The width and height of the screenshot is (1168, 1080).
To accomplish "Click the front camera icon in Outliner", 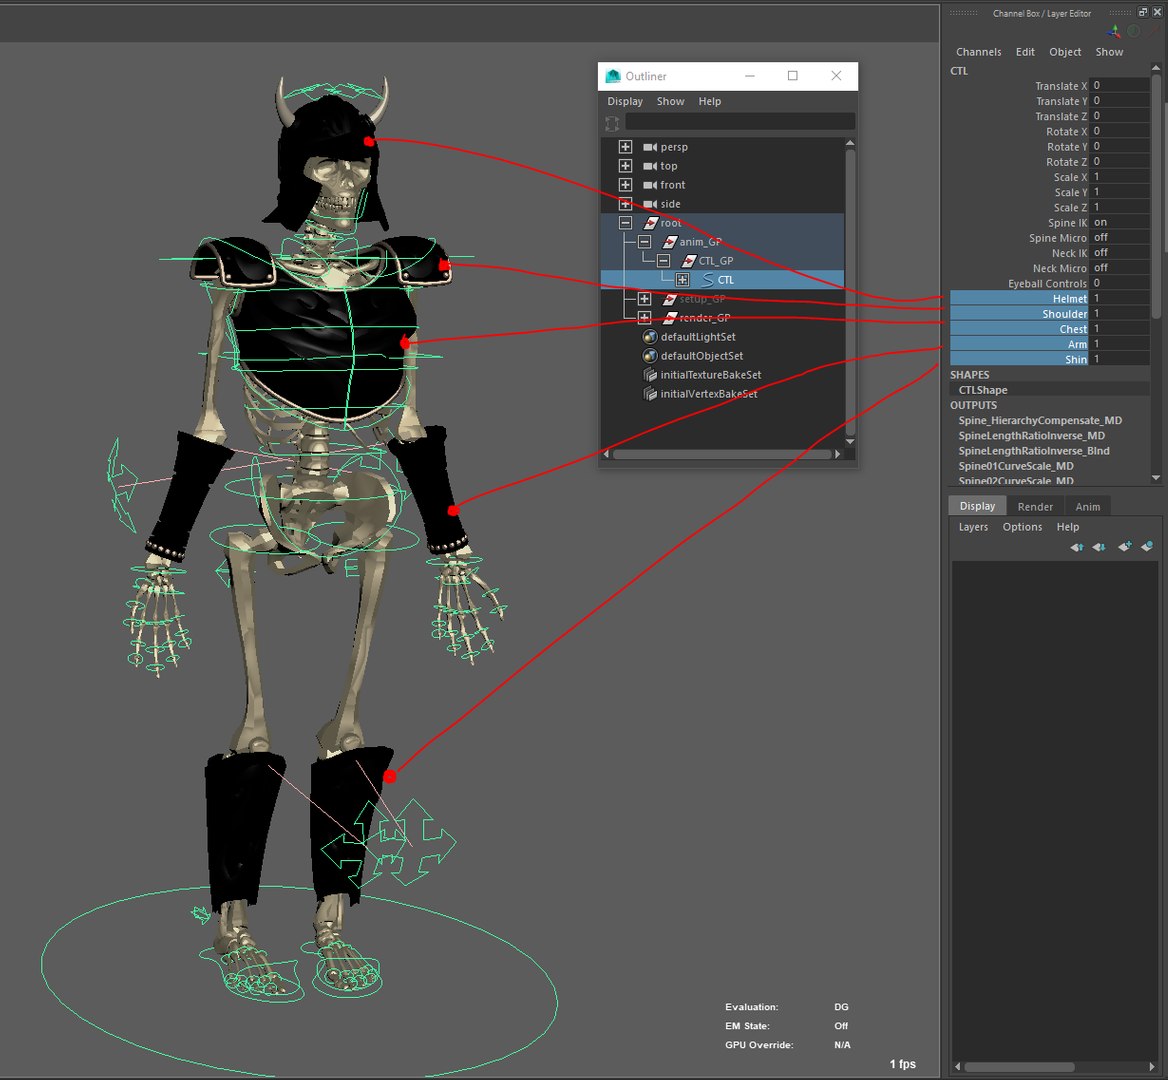I will pyautogui.click(x=650, y=185).
